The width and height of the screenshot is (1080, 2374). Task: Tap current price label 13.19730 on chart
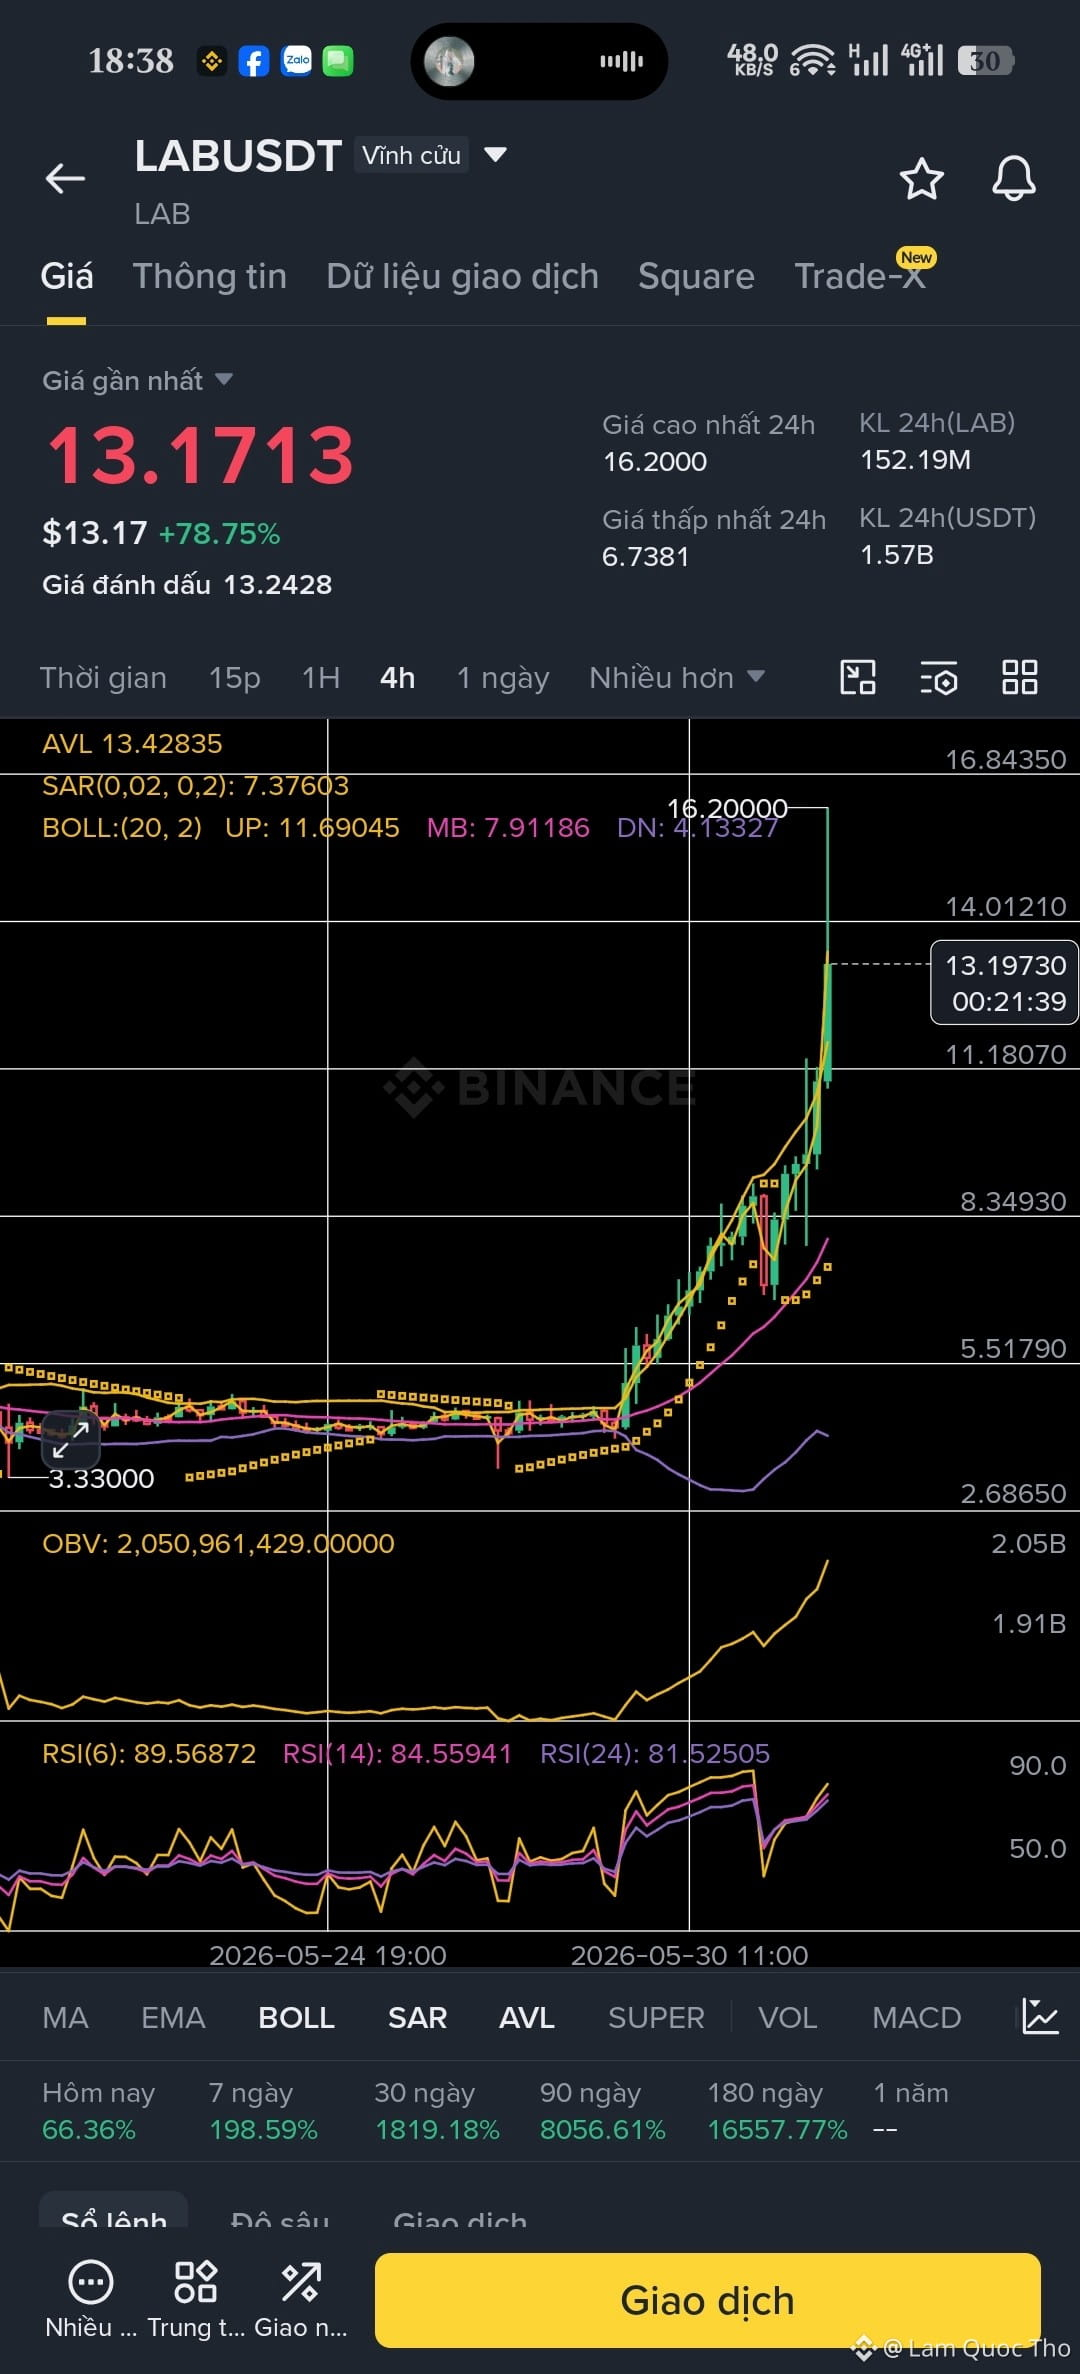pos(1004,982)
